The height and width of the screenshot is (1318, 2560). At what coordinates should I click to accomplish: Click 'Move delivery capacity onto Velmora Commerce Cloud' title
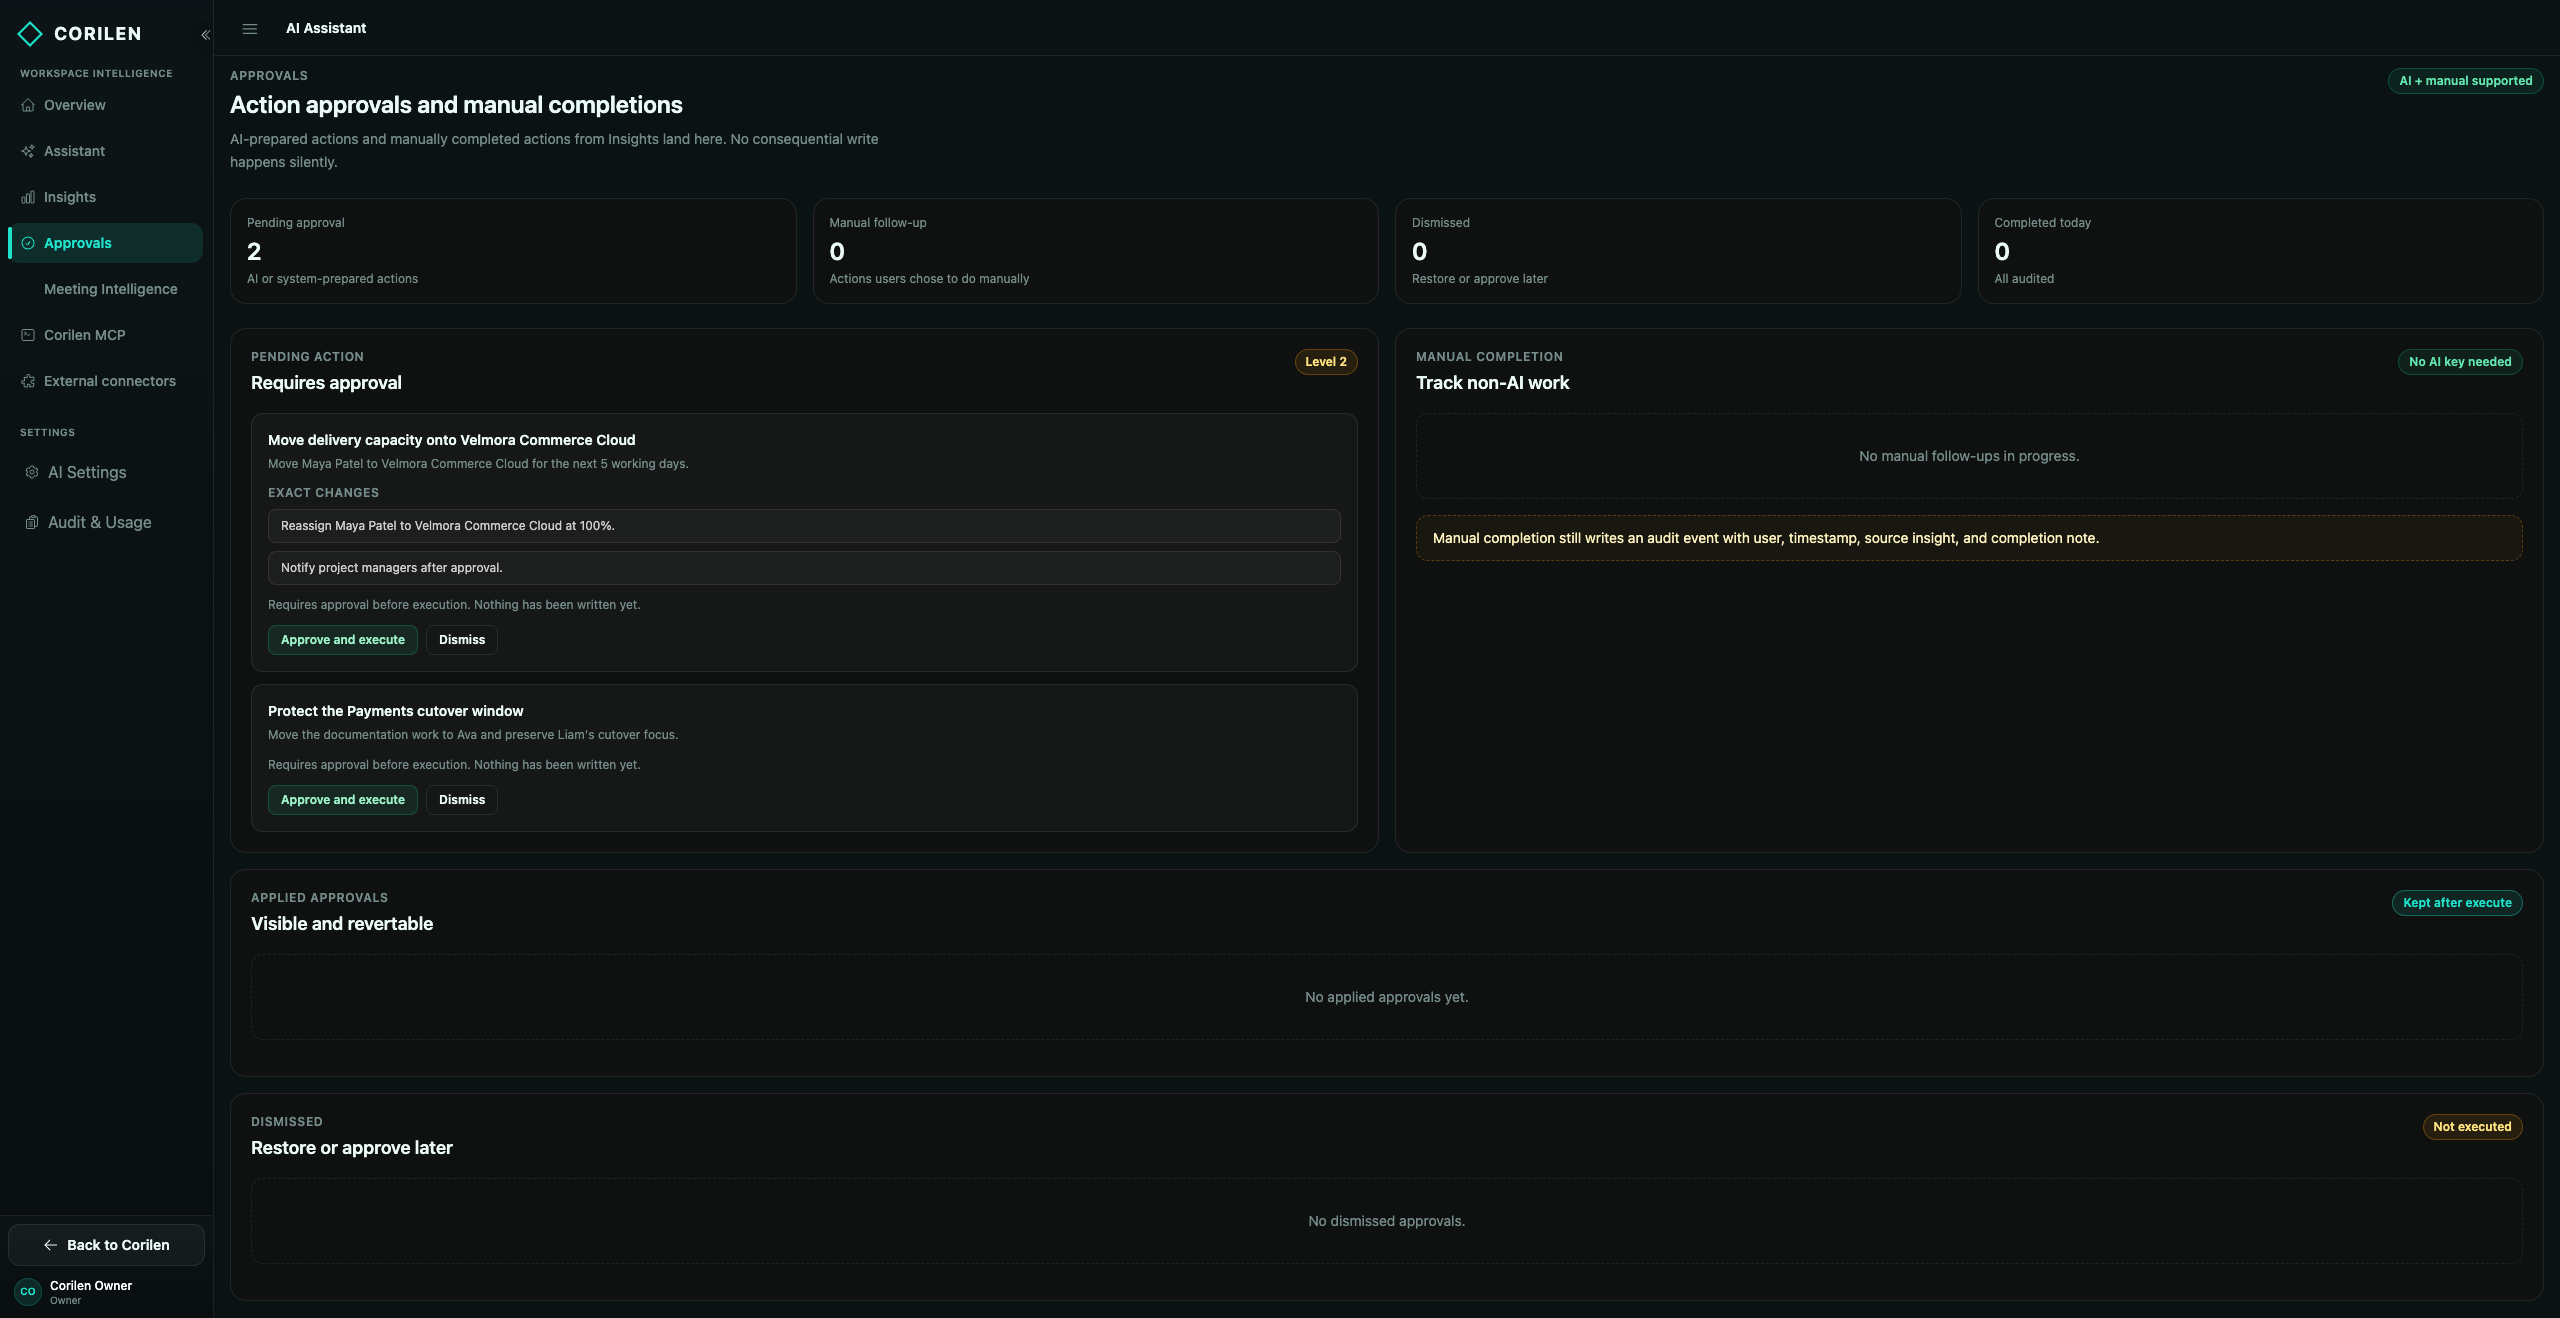(451, 440)
